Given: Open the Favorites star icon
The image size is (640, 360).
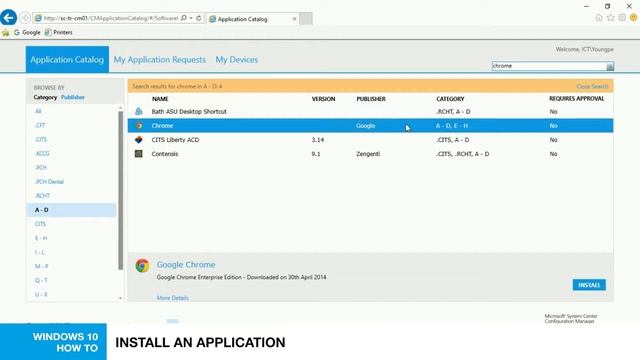Looking at the screenshot, I should tap(611, 18).
